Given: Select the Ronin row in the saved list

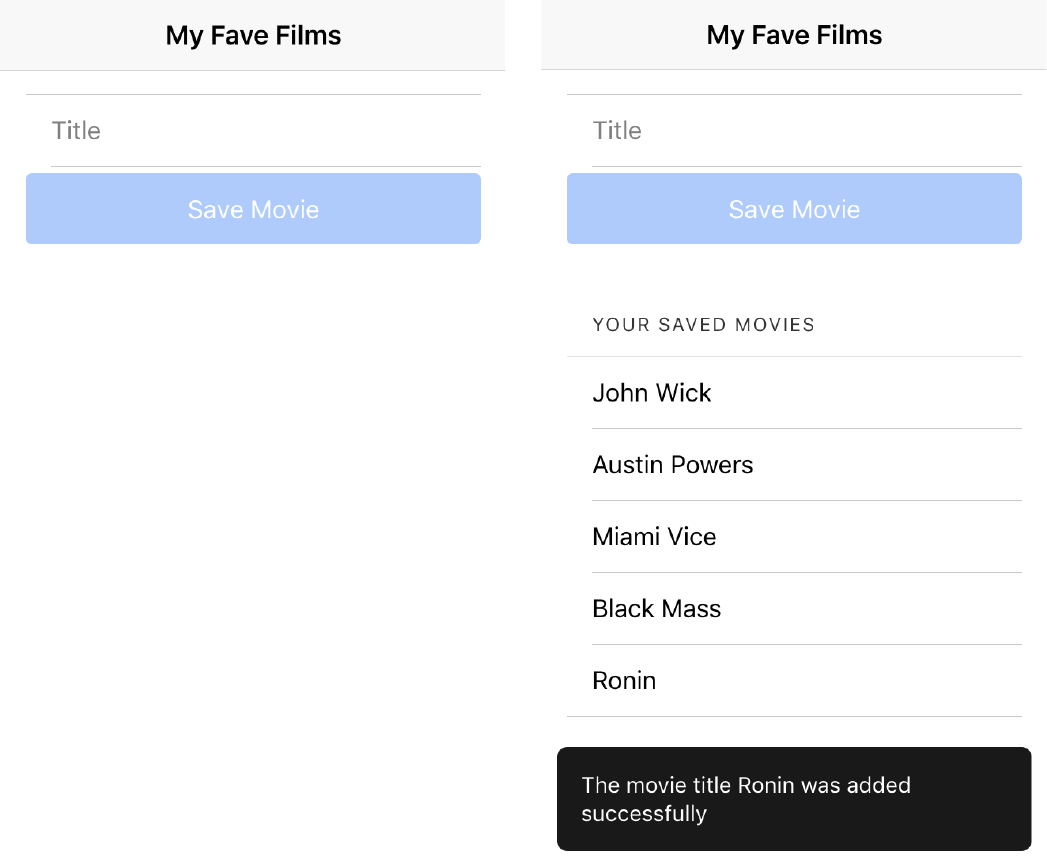Looking at the screenshot, I should pos(794,681).
